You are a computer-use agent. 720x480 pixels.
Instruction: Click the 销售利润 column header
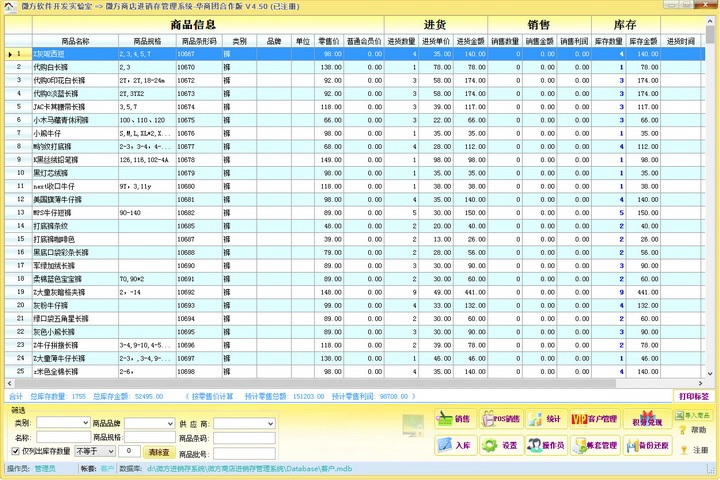tap(574, 41)
